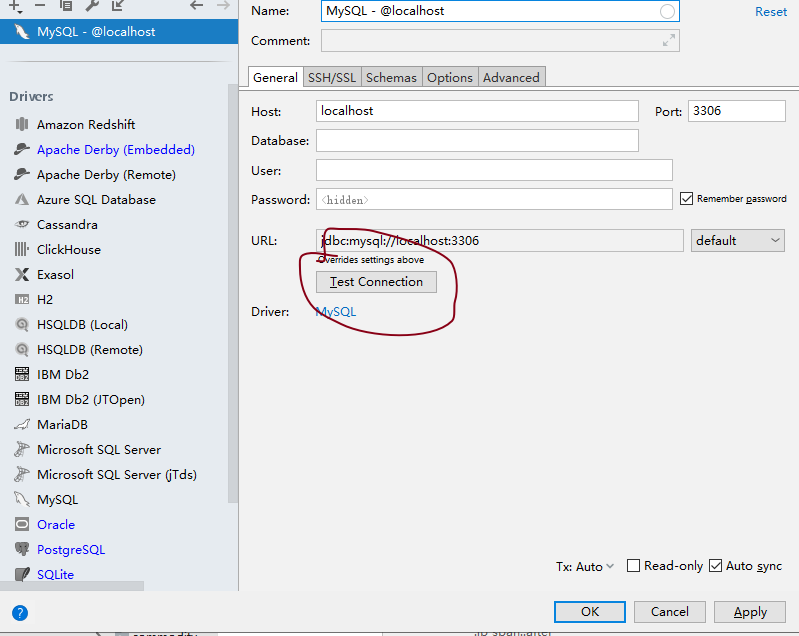Image resolution: width=799 pixels, height=636 pixels.
Task: Click the IBM Db2 driver icon
Action: pyautogui.click(x=22, y=375)
